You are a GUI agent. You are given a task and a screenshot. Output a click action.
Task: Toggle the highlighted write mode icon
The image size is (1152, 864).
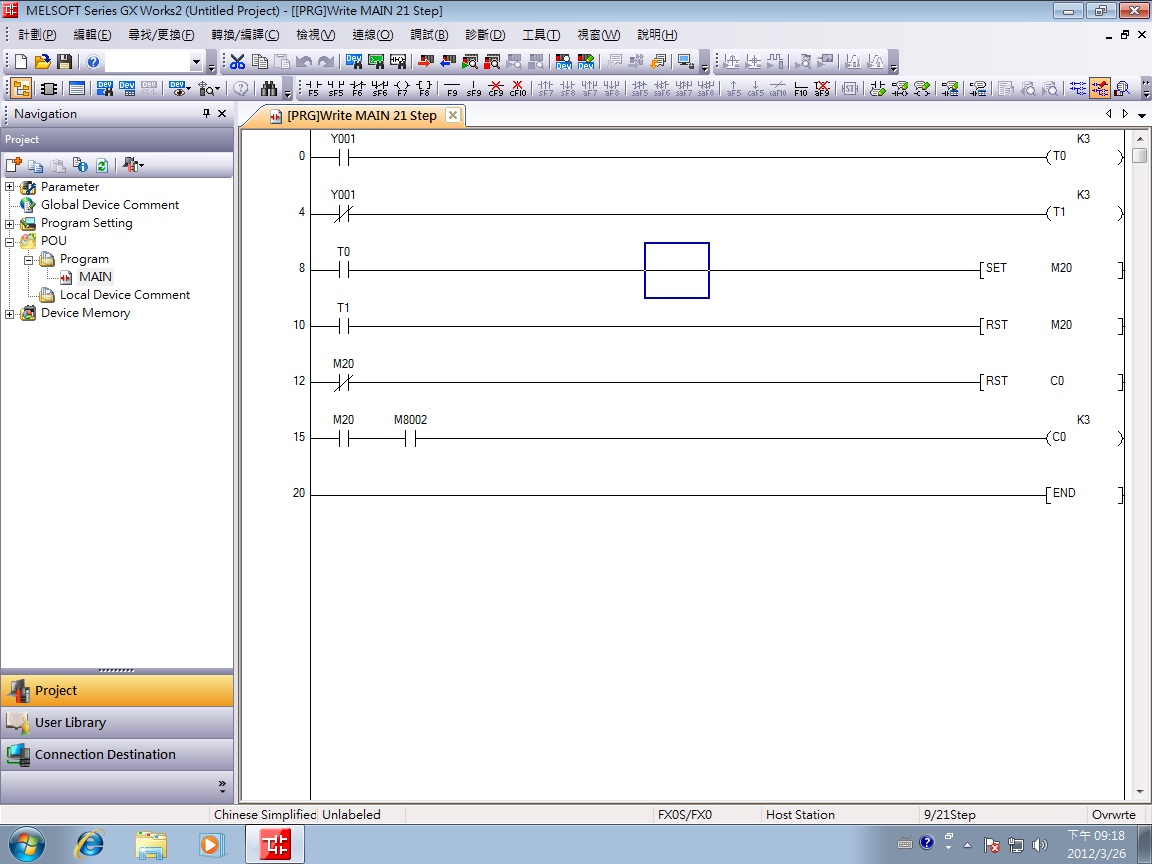(x=1100, y=88)
